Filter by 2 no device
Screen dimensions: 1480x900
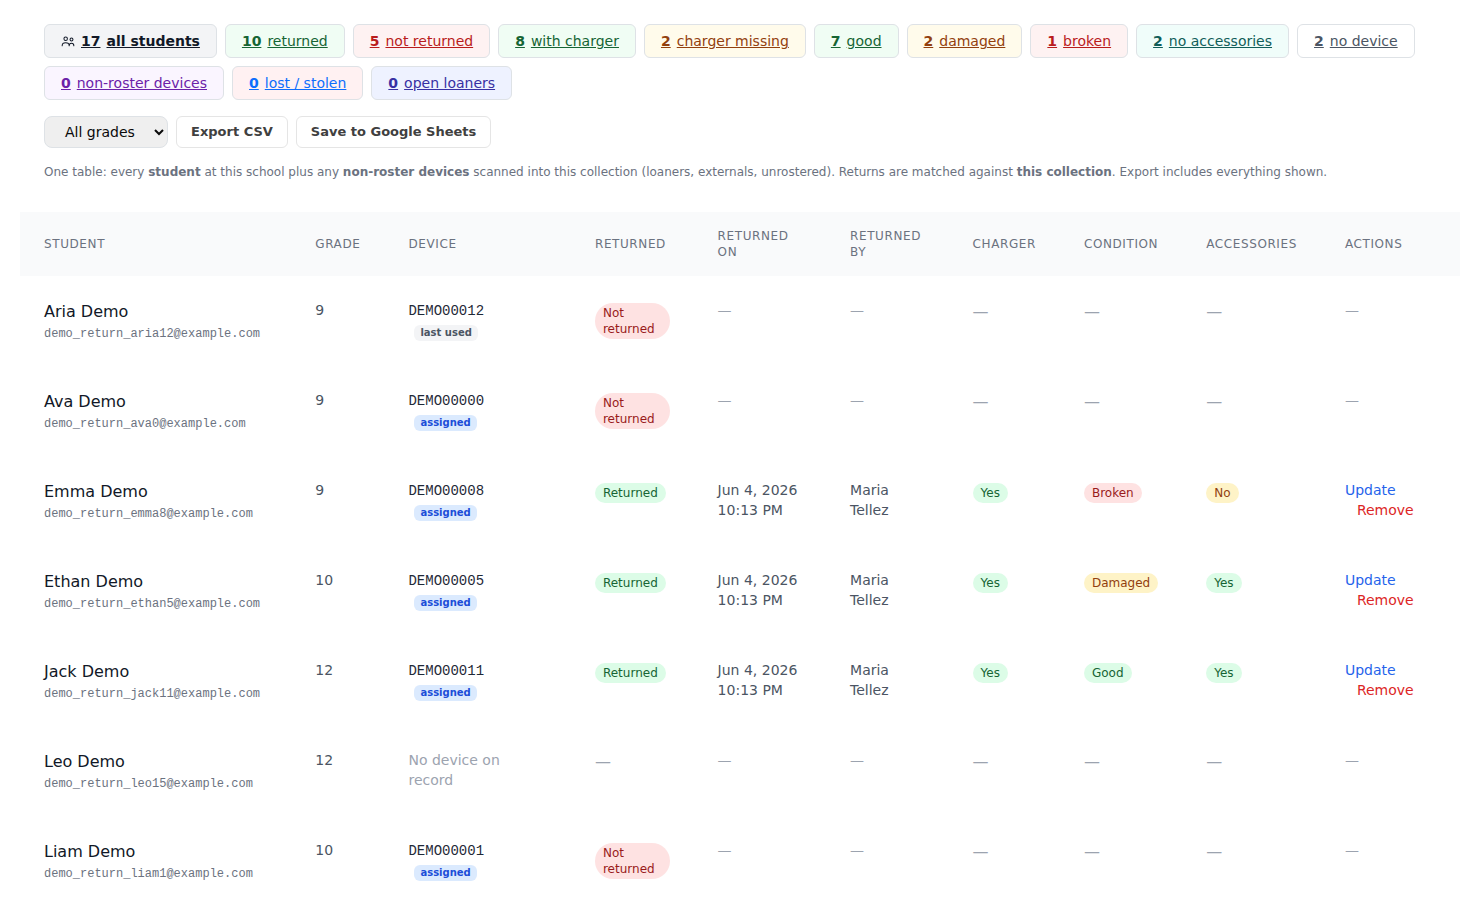coord(1356,41)
